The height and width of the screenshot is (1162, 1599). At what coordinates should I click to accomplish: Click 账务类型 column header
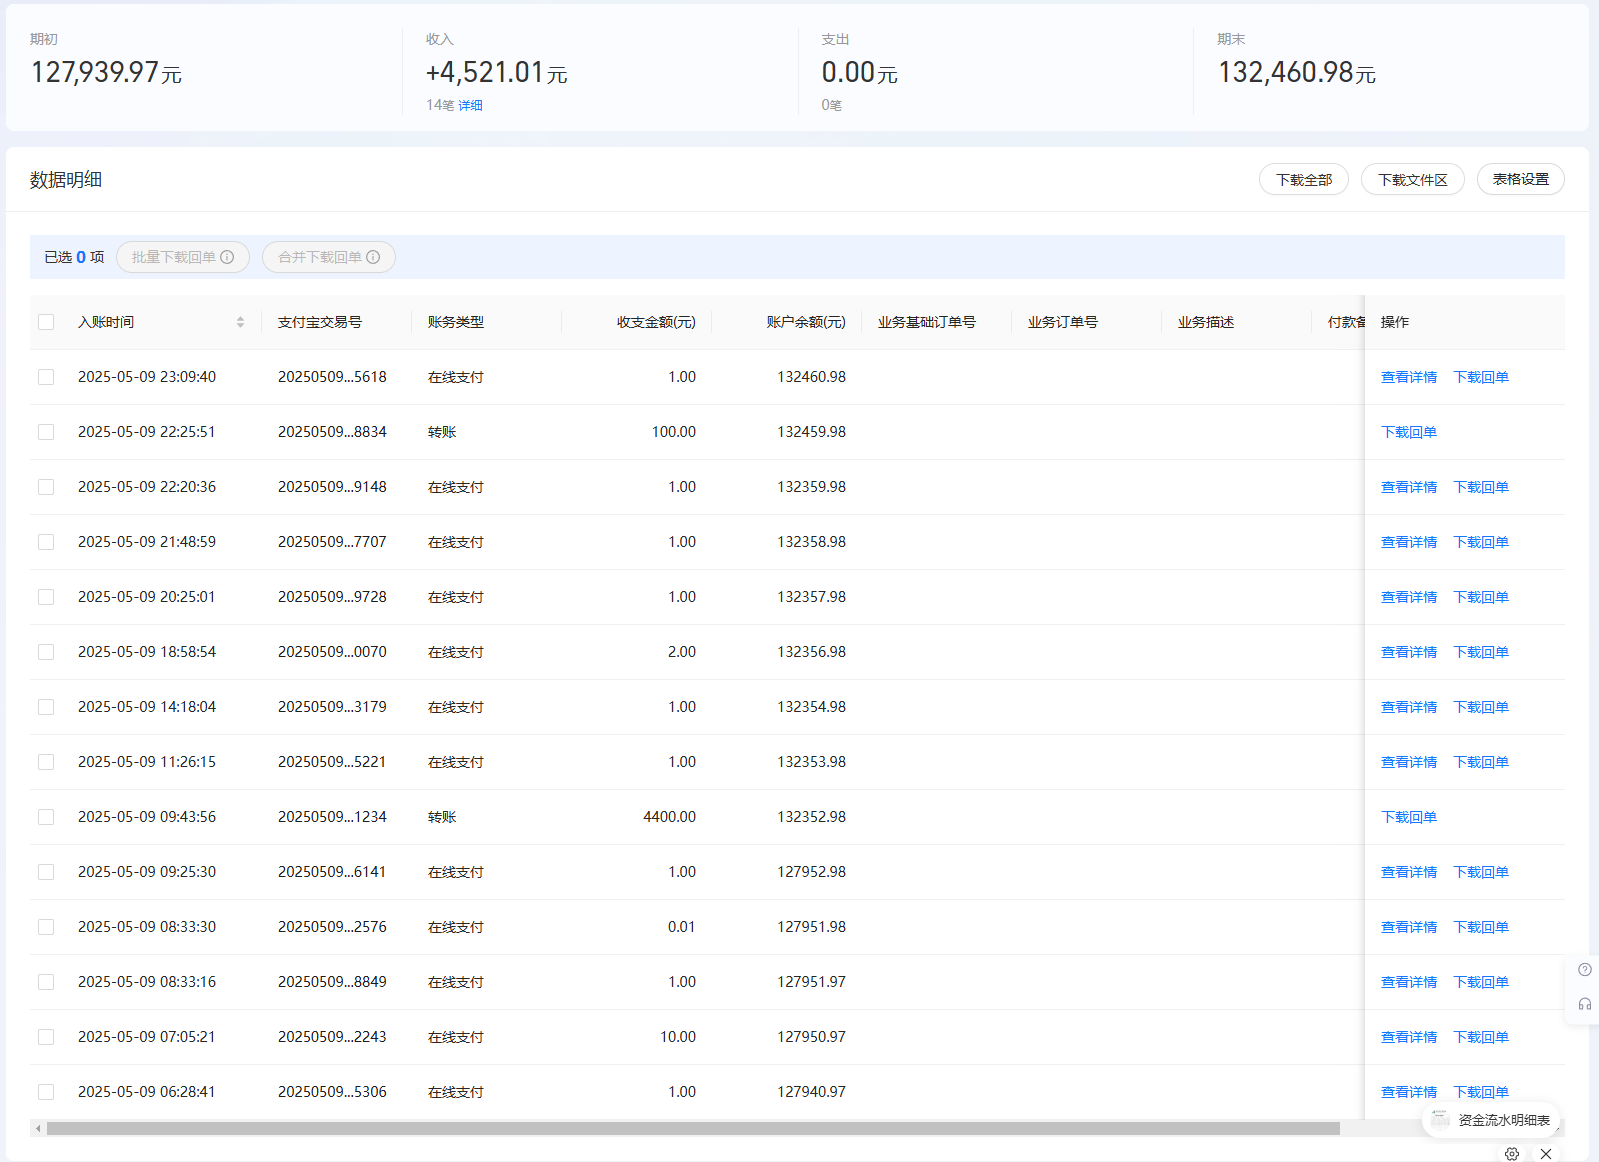456,322
